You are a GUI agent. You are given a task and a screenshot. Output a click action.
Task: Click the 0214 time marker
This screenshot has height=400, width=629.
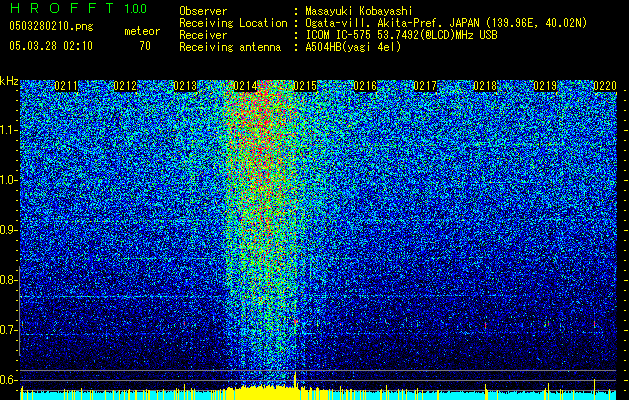[245, 86]
